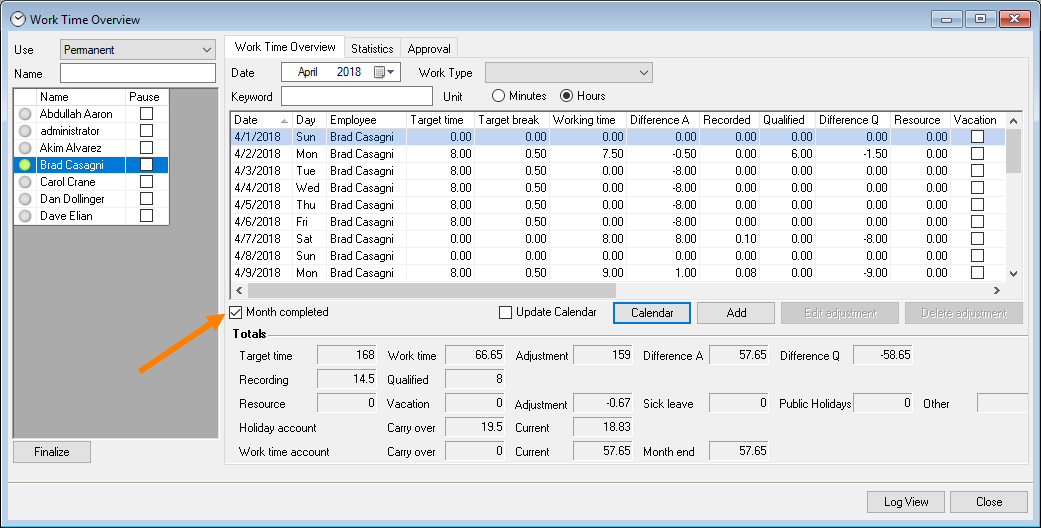
Task: Click the green status icon beside Brad Casagni
Action: pyautogui.click(x=25, y=165)
